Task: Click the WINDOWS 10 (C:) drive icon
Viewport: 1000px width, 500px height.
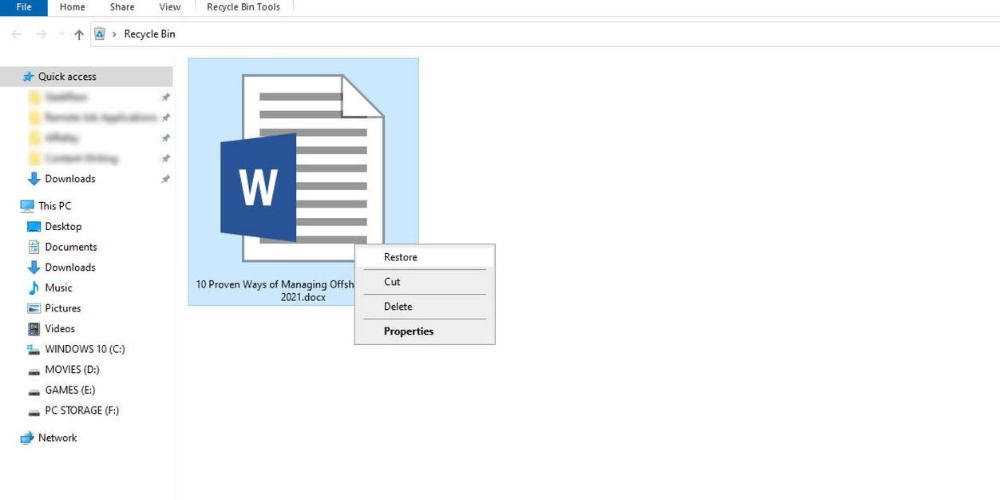Action: pyautogui.click(x=34, y=349)
